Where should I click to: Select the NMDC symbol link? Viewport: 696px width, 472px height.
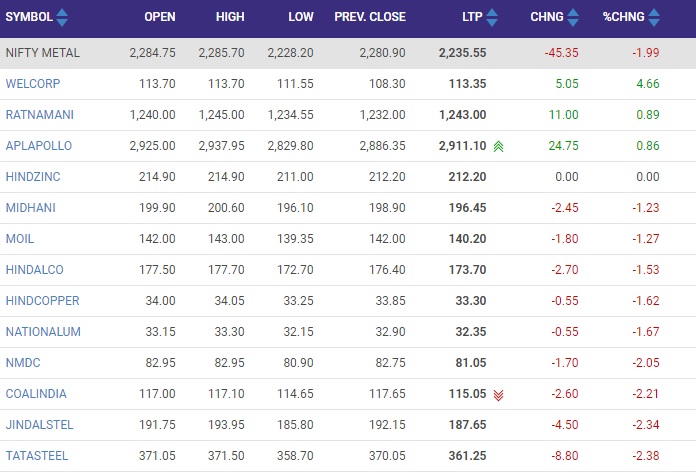23,363
